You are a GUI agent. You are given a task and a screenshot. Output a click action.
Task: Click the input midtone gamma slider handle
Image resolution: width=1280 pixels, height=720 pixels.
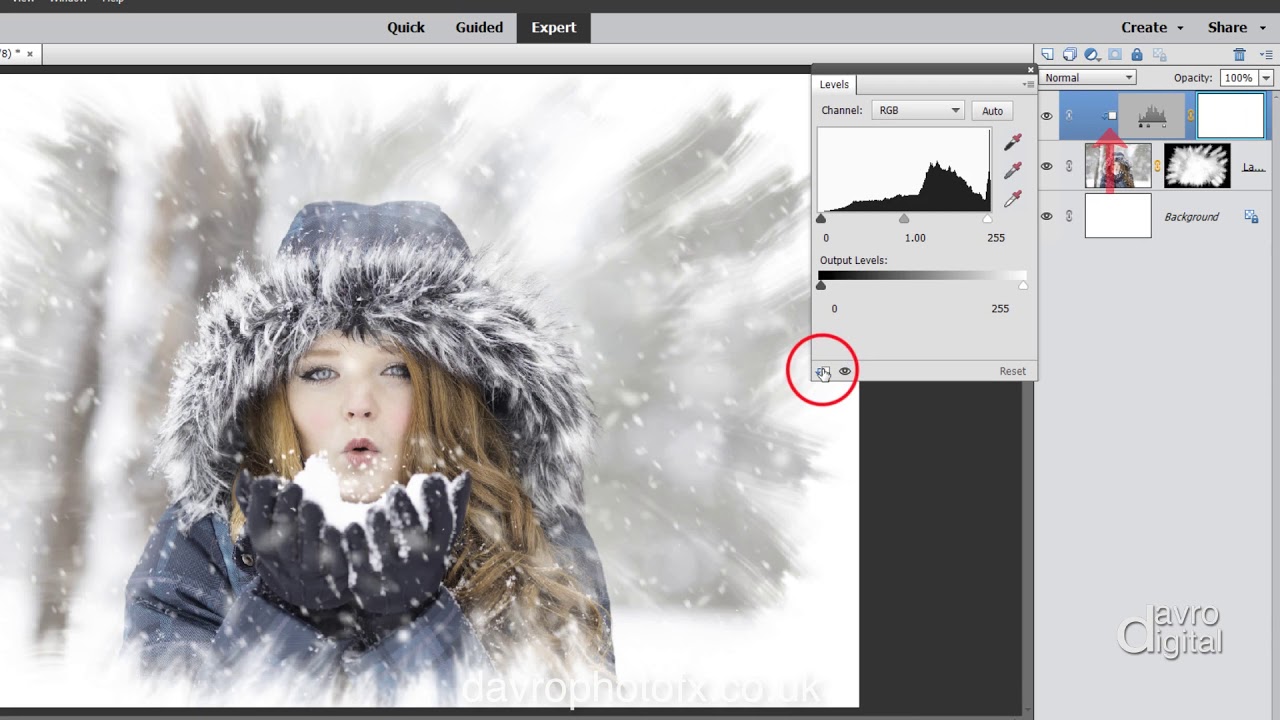click(x=904, y=218)
